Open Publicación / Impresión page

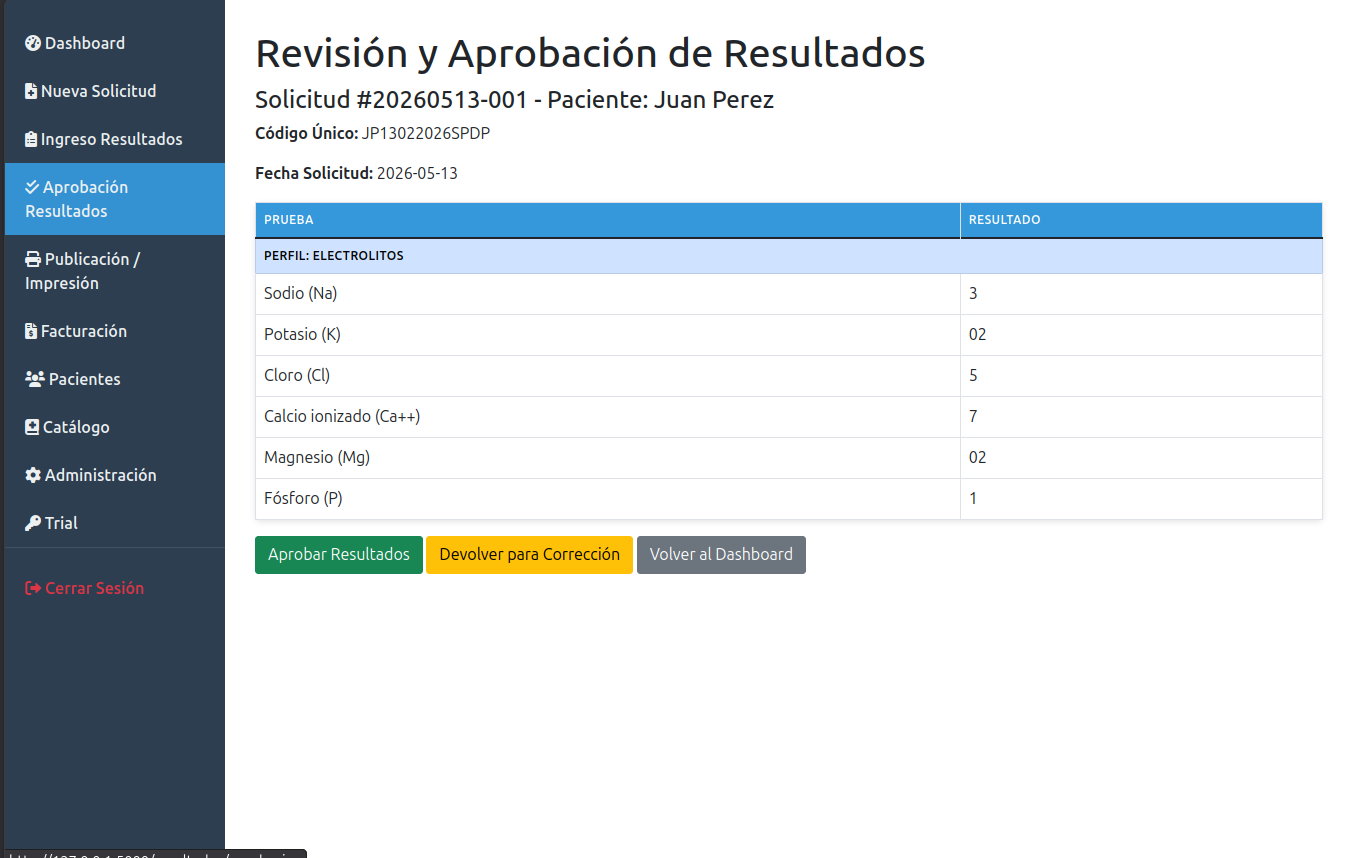[x=114, y=271]
